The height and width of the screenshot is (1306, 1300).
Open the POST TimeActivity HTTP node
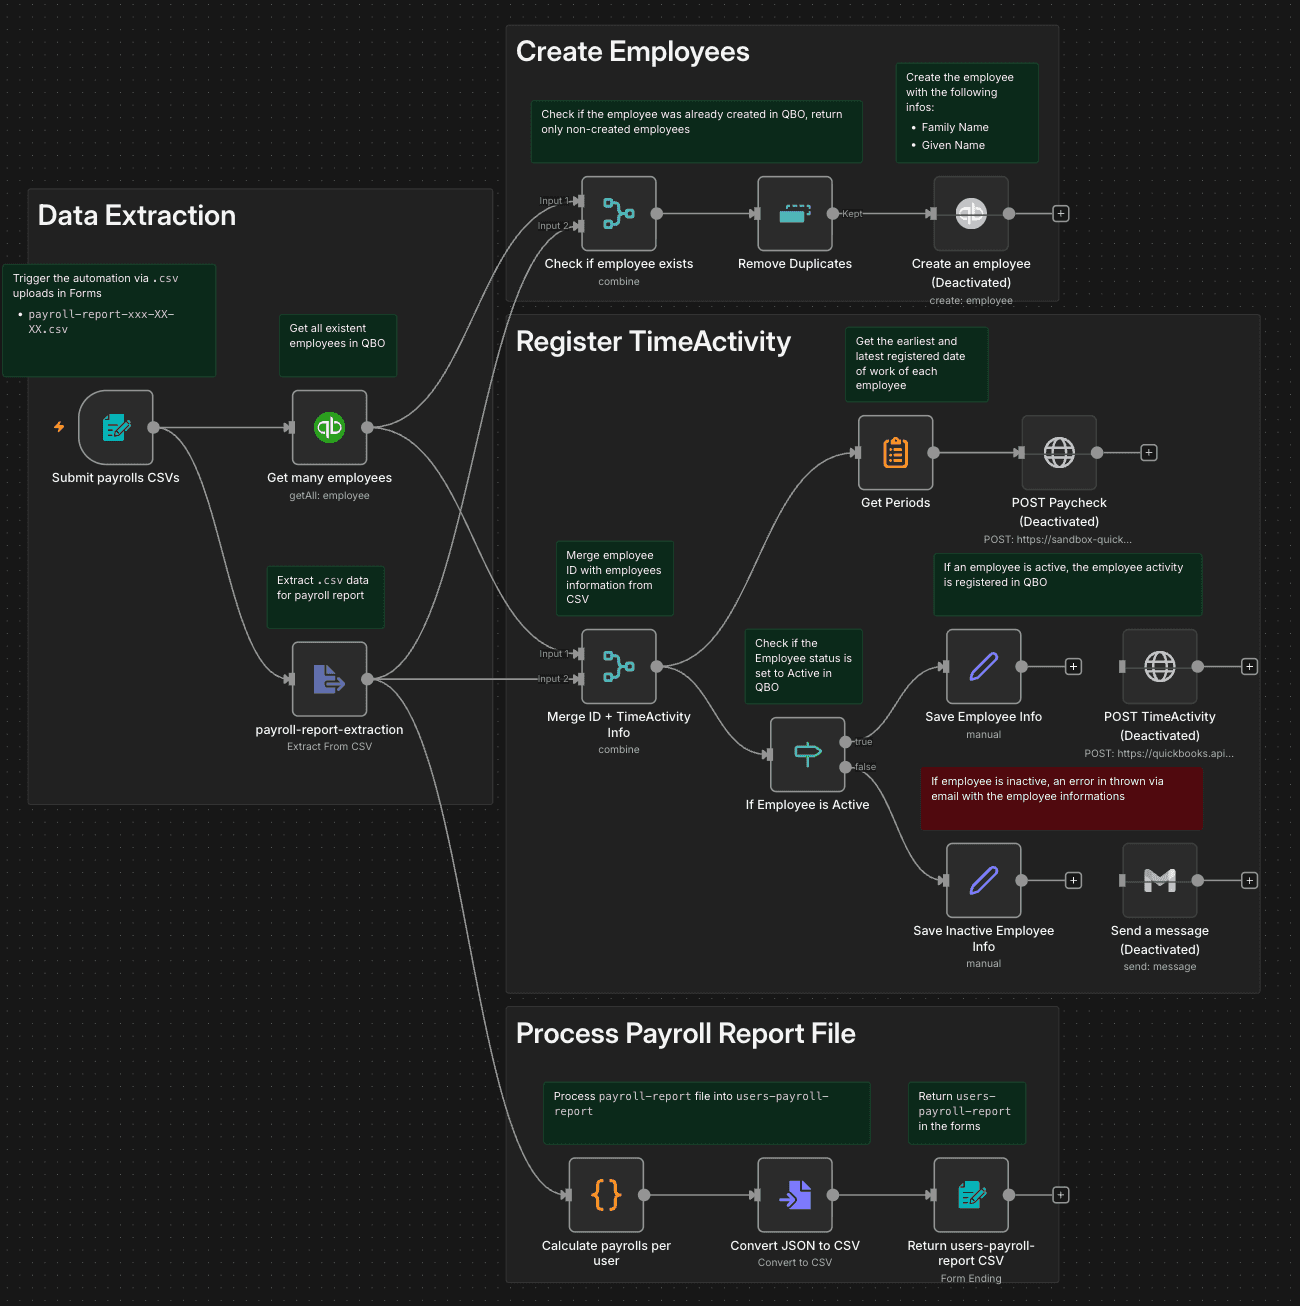[x=1159, y=666]
